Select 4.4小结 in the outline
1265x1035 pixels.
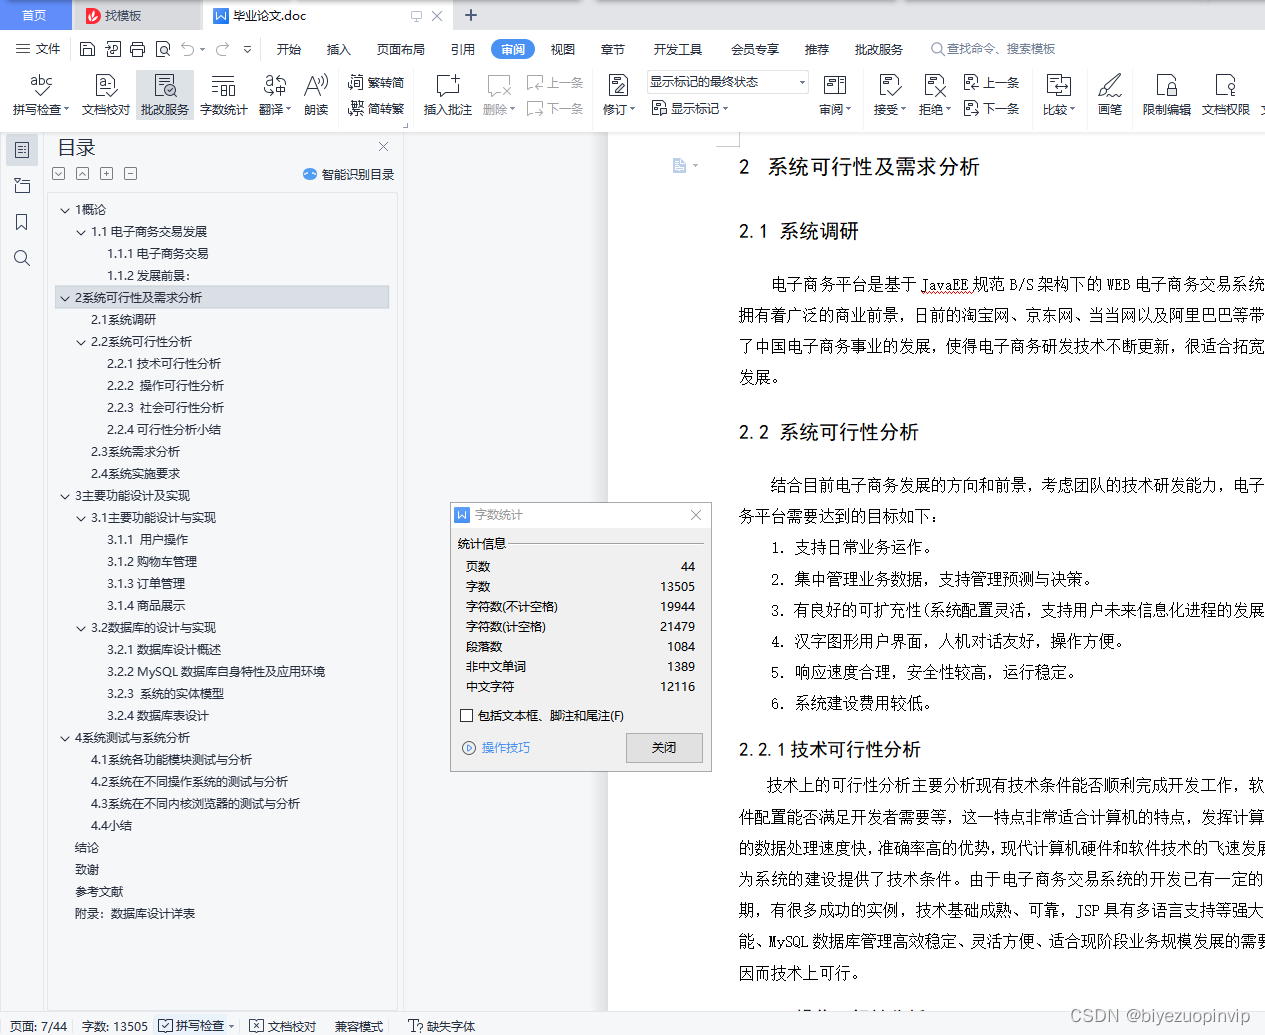pyautogui.click(x=111, y=826)
